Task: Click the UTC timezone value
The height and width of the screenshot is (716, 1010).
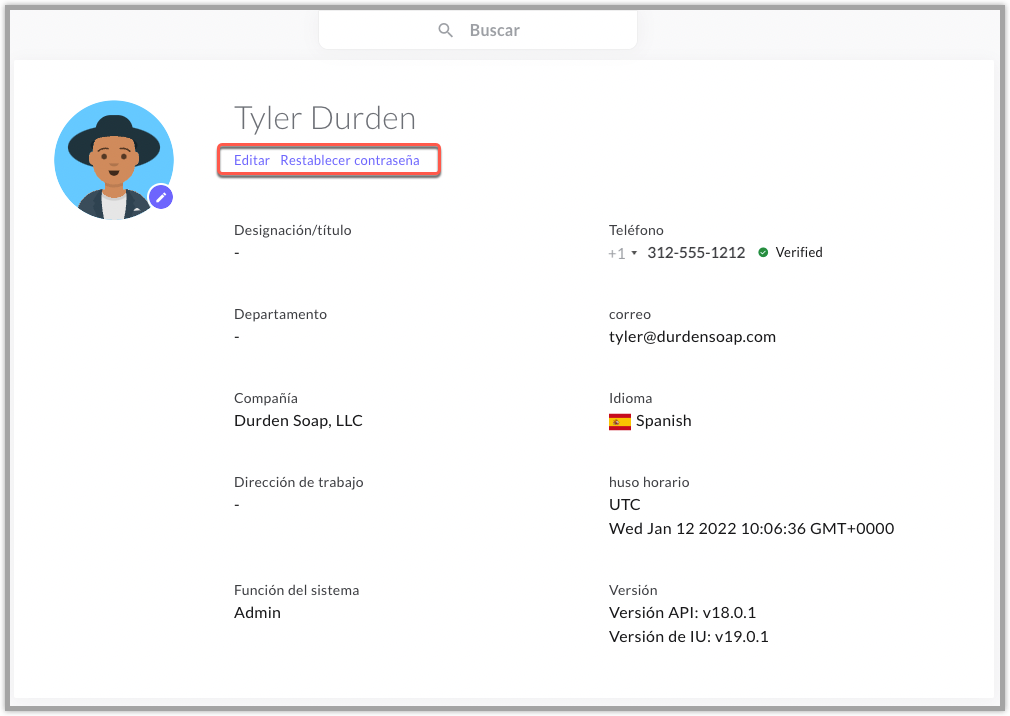Action: click(x=624, y=504)
